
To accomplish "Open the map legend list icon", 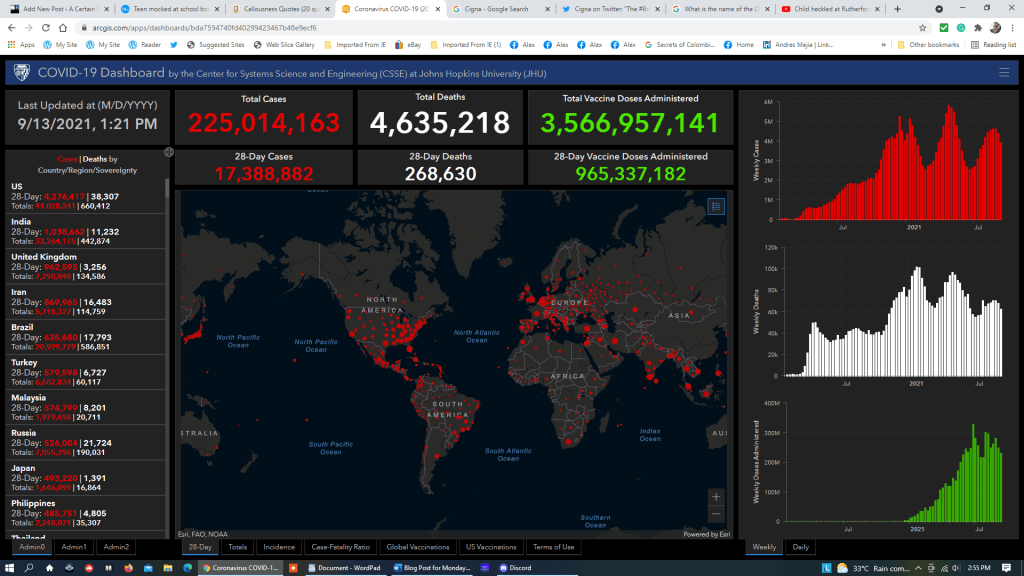I will [x=715, y=206].
